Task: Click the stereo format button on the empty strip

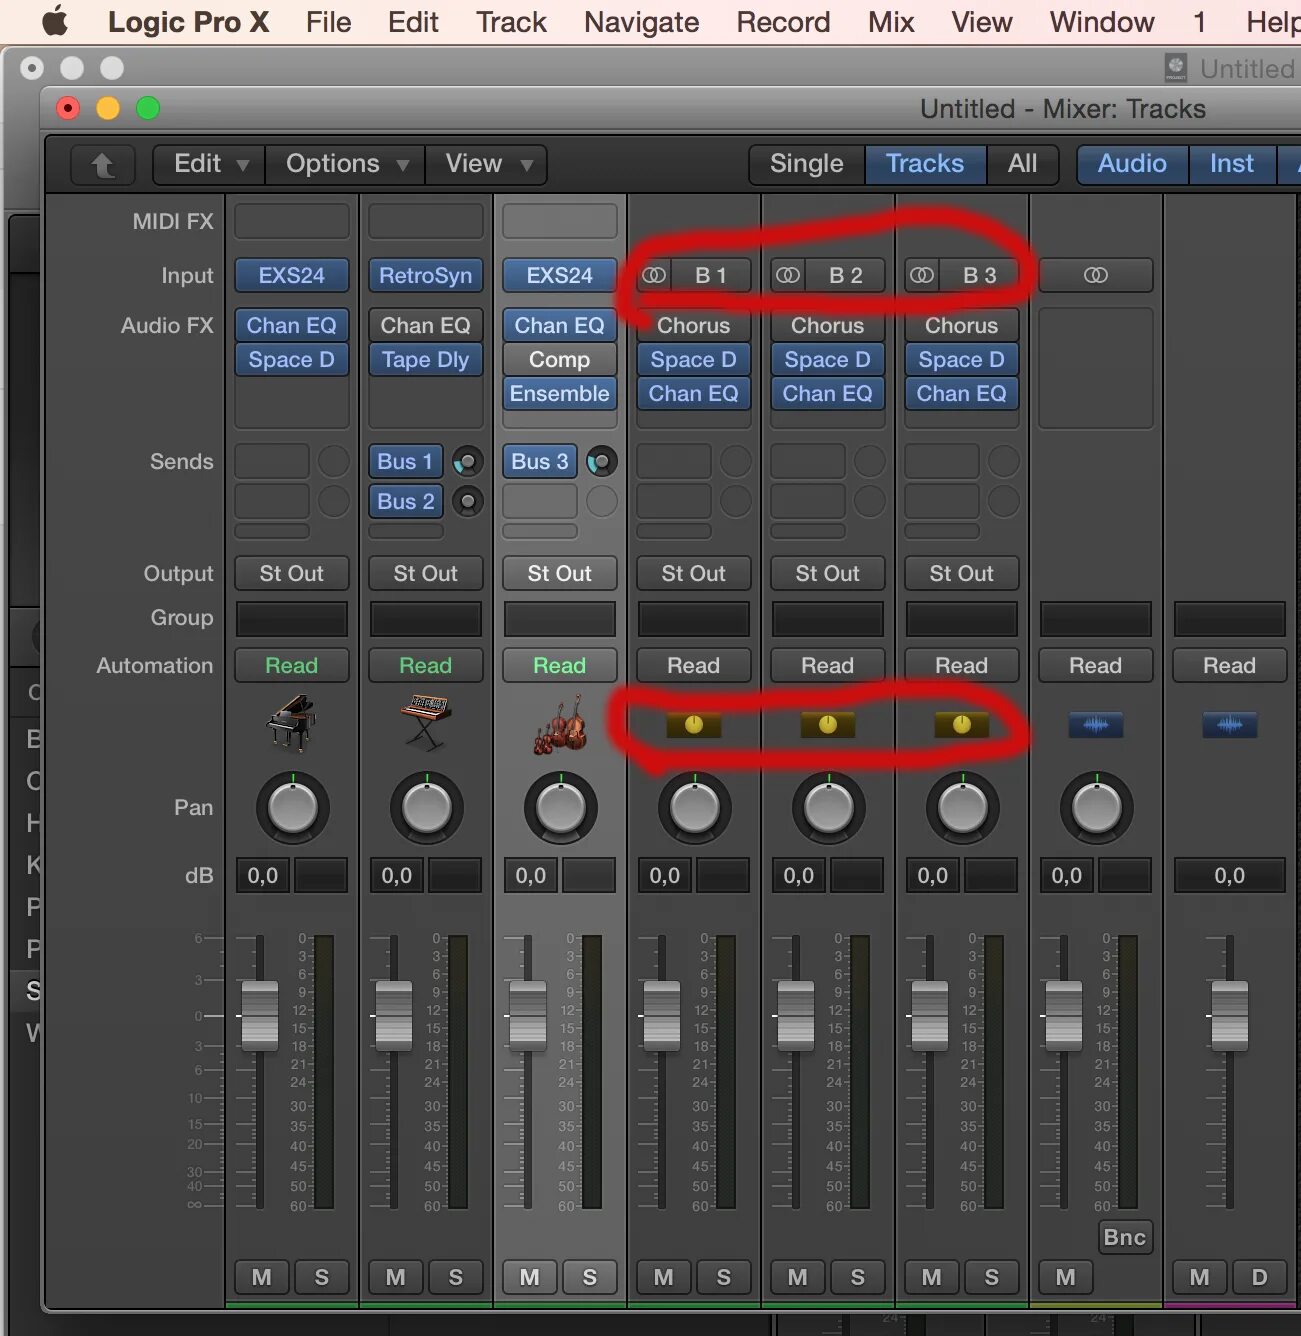Action: tap(1096, 275)
